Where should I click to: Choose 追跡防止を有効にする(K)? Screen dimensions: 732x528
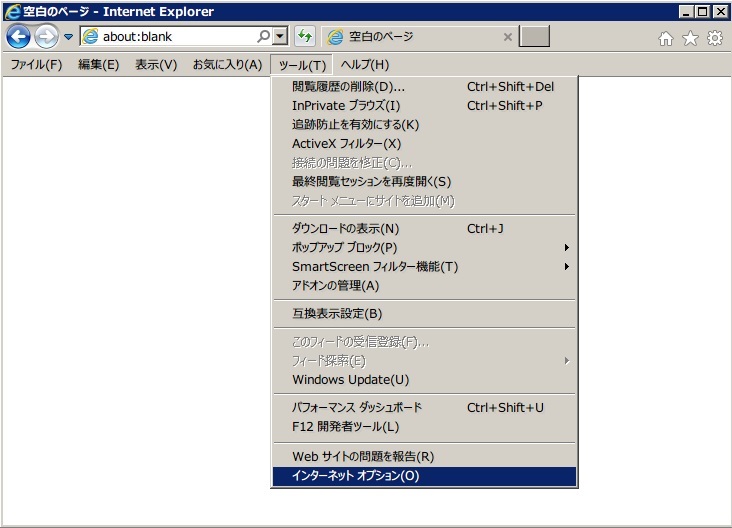coord(424,125)
